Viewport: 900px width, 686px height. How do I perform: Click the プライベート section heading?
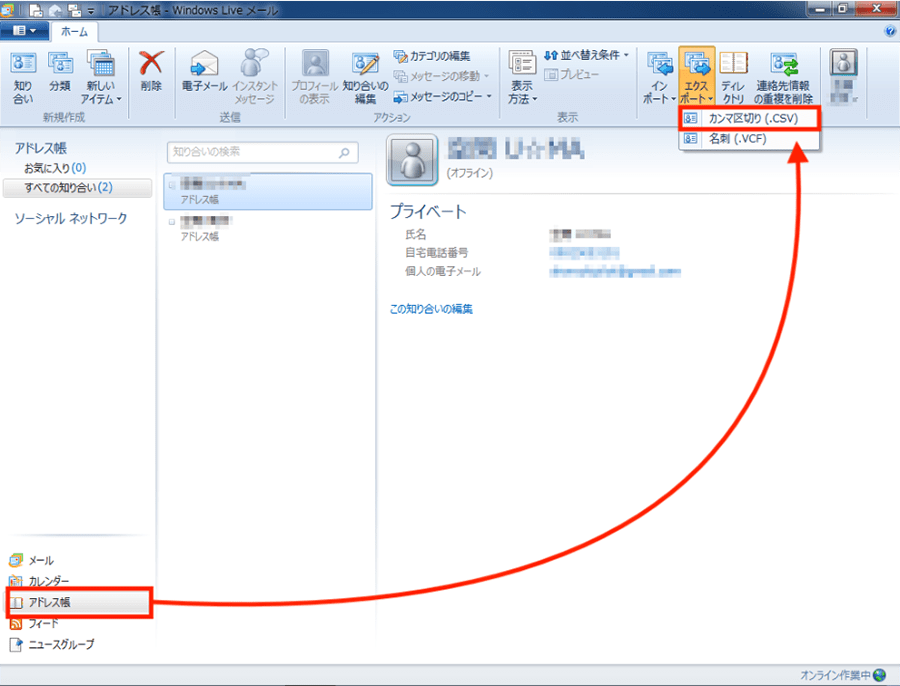coord(428,212)
